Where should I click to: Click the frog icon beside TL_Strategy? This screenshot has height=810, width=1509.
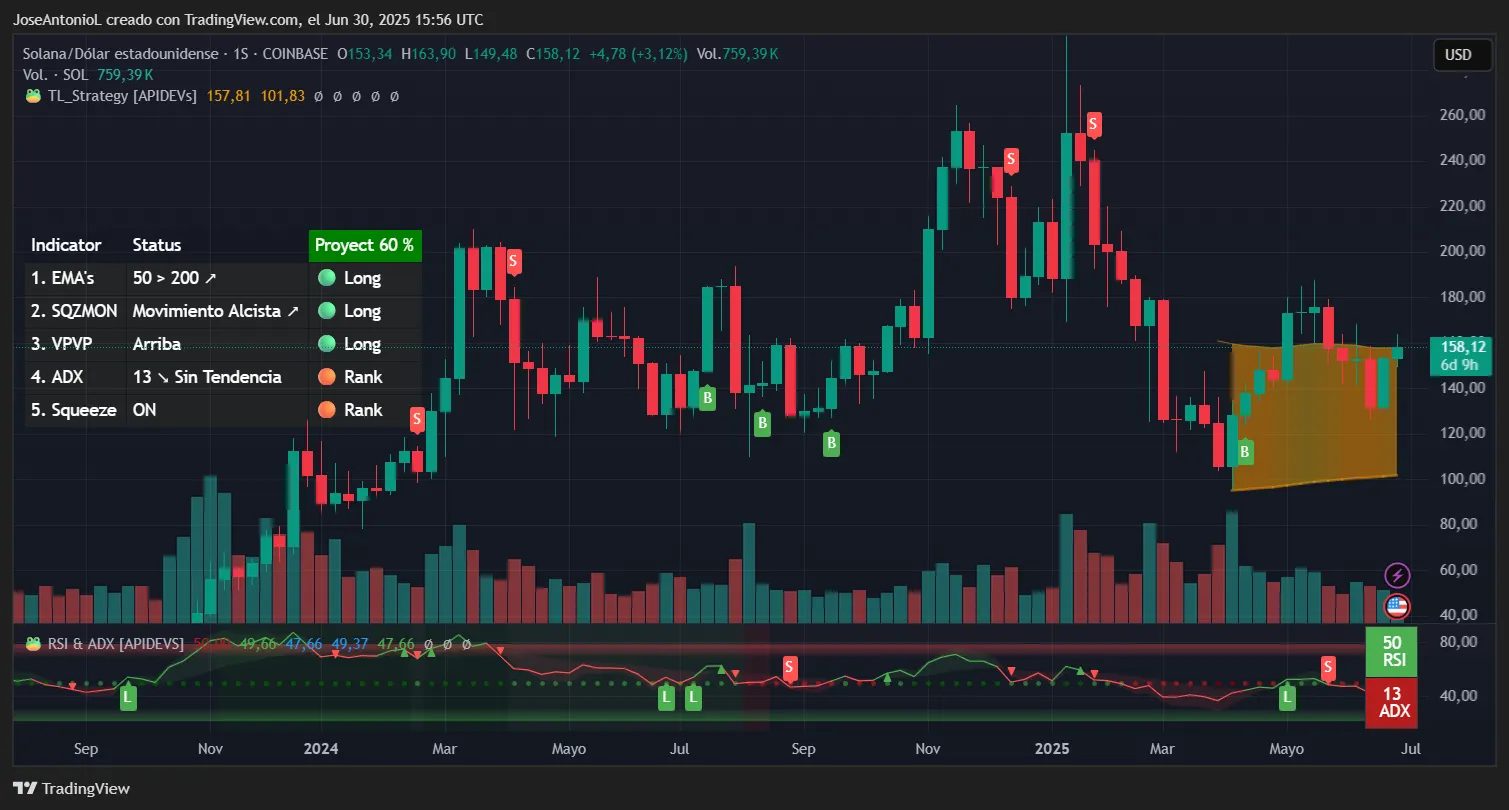tap(33, 96)
